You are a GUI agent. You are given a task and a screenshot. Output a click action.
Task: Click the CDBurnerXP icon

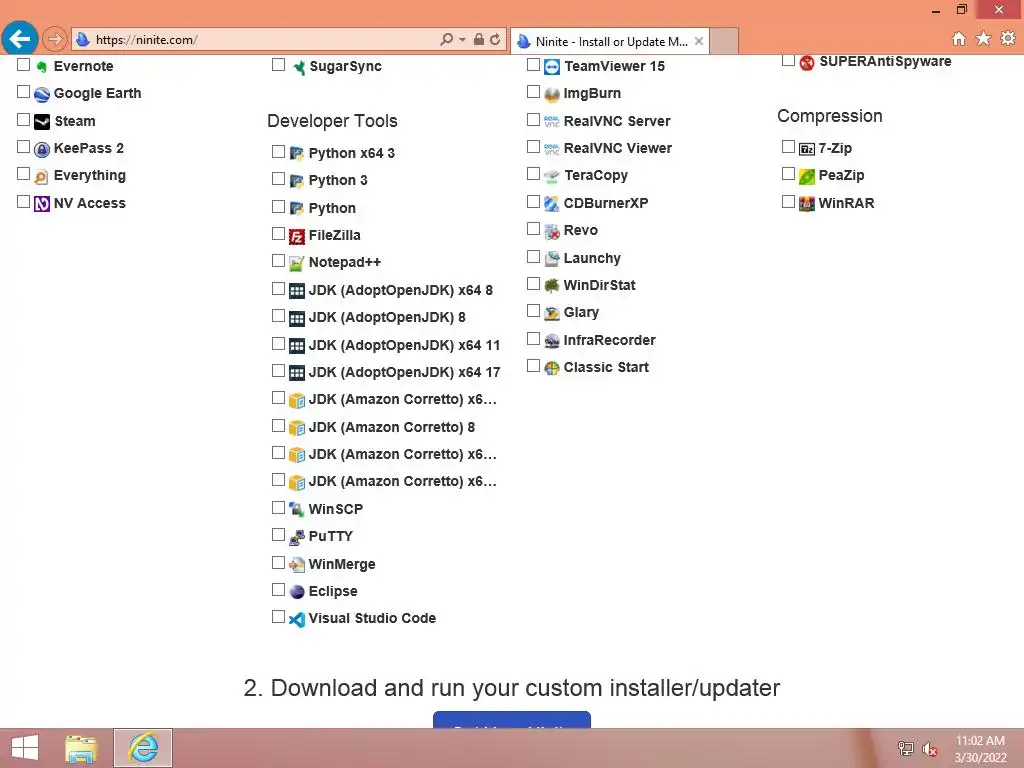[x=552, y=204]
